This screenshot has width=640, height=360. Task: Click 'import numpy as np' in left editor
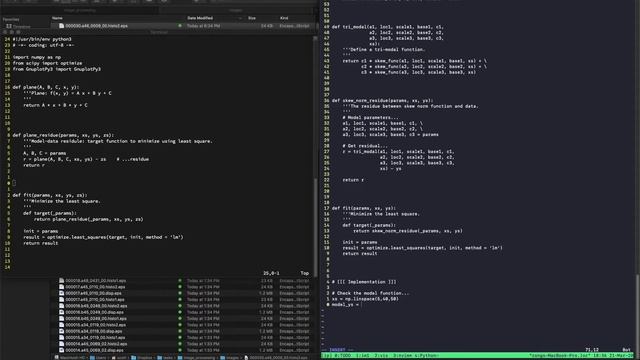click(x=37, y=57)
